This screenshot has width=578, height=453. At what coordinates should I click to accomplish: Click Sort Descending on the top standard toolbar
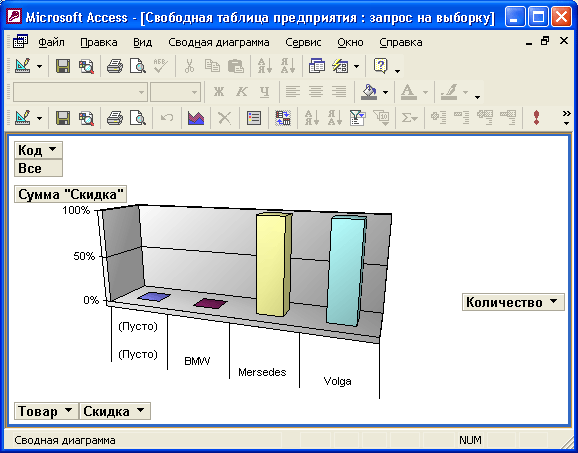pyautogui.click(x=288, y=66)
